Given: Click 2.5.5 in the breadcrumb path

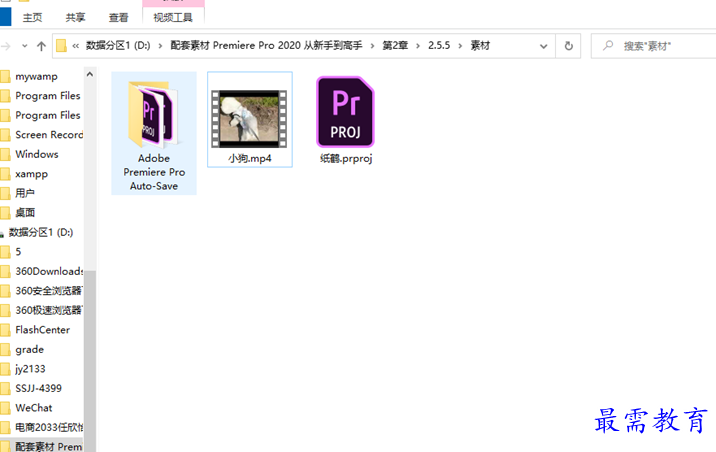Looking at the screenshot, I should coord(439,46).
